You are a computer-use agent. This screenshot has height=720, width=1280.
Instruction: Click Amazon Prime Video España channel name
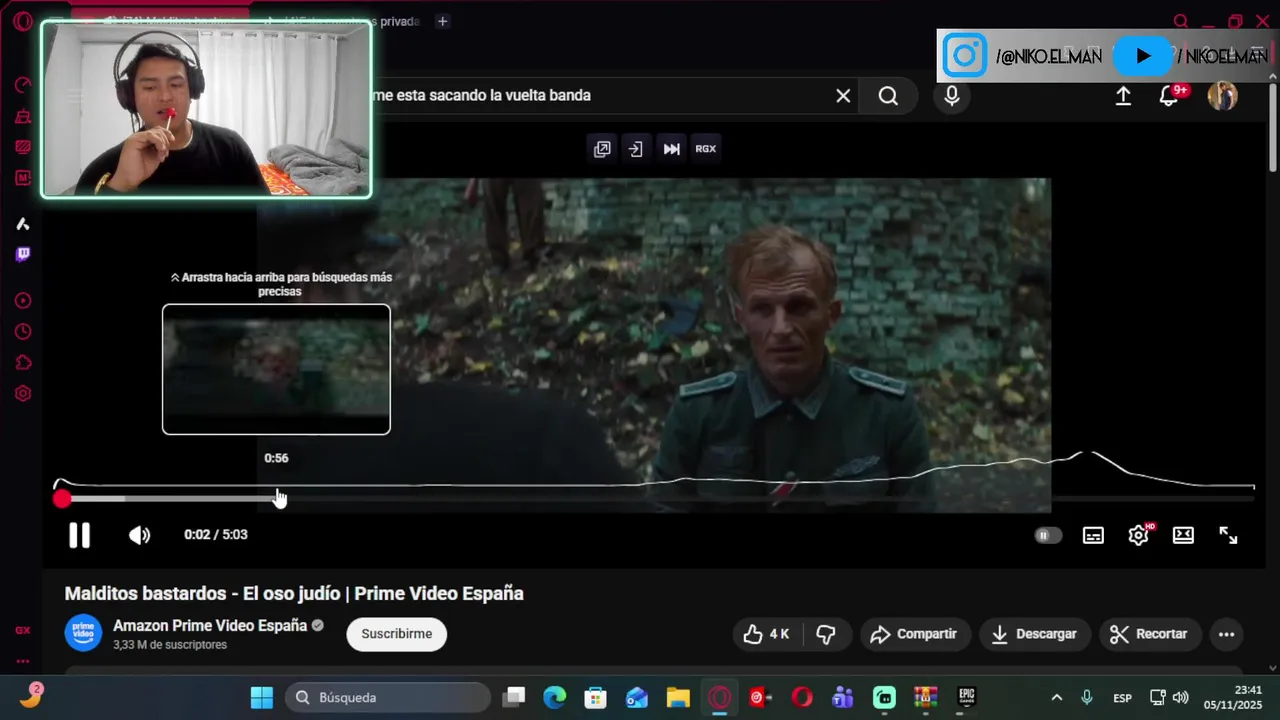tap(210, 625)
